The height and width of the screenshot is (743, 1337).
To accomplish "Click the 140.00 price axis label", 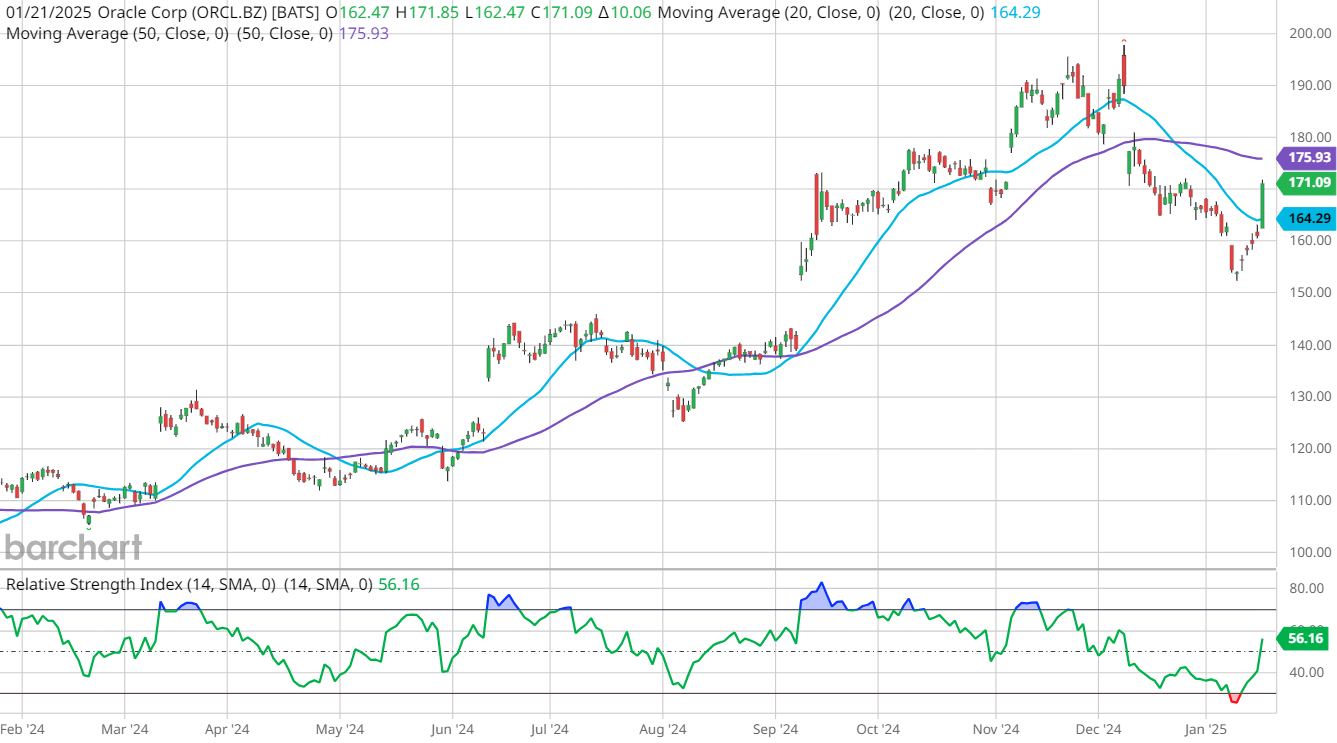I will tap(1308, 345).
